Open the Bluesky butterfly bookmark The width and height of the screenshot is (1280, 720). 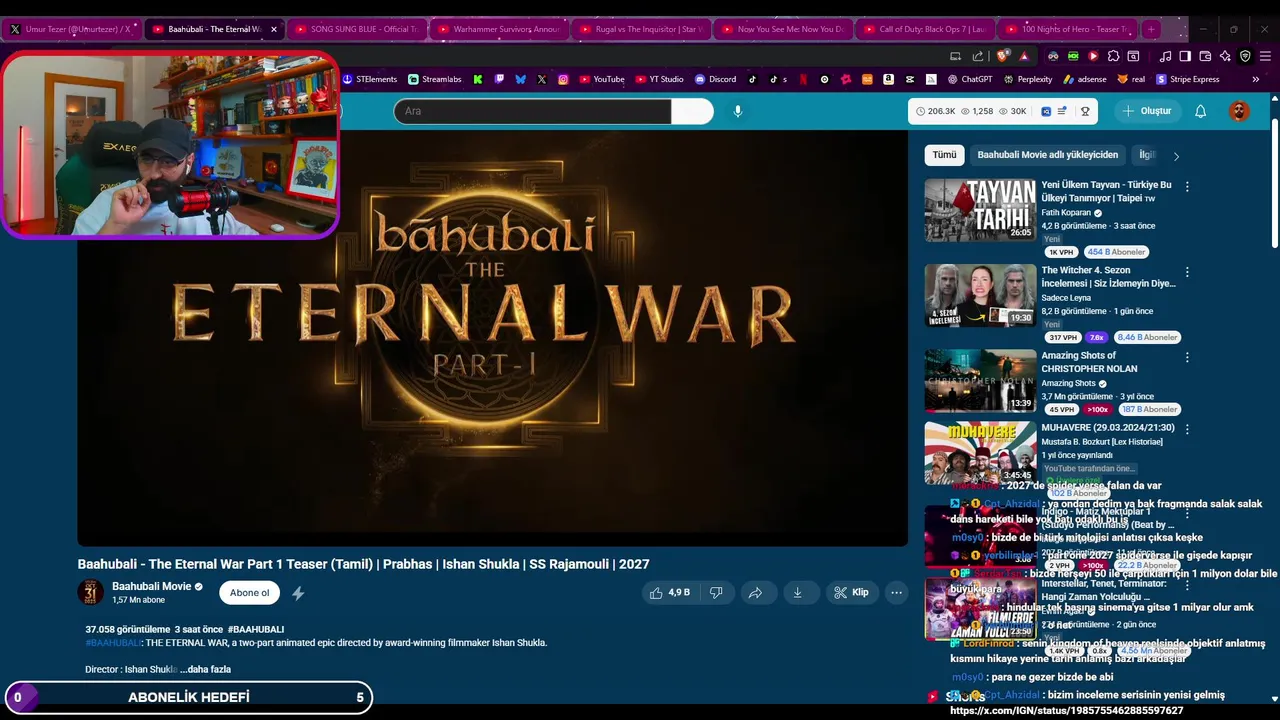(520, 79)
